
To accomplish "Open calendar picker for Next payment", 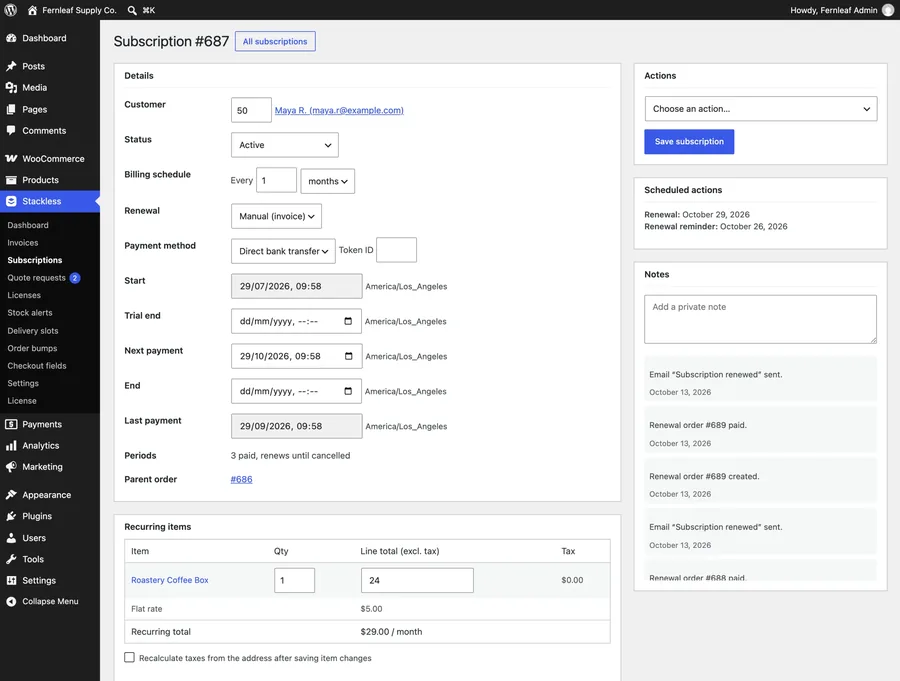I will [348, 356].
